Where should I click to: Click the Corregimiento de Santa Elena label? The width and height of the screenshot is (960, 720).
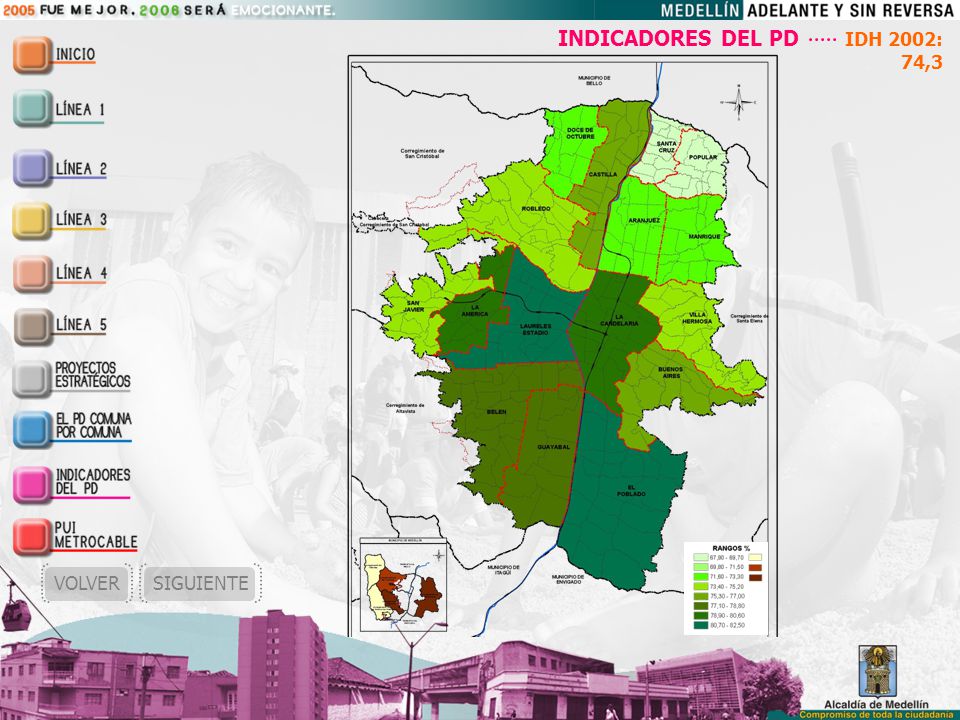[749, 318]
